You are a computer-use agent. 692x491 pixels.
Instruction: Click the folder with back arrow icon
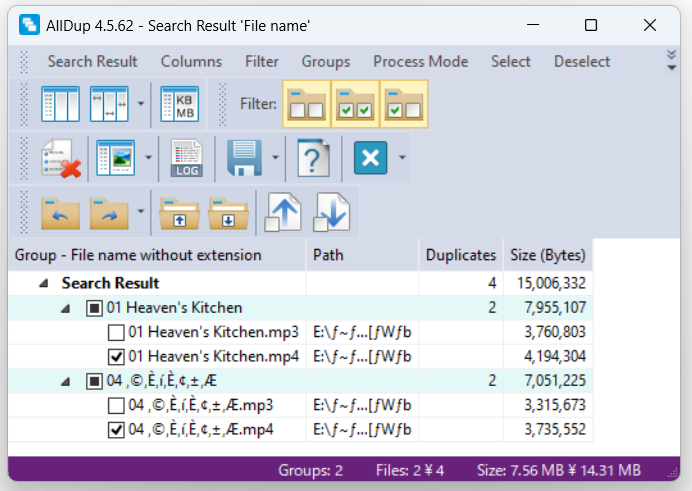pyautogui.click(x=60, y=213)
